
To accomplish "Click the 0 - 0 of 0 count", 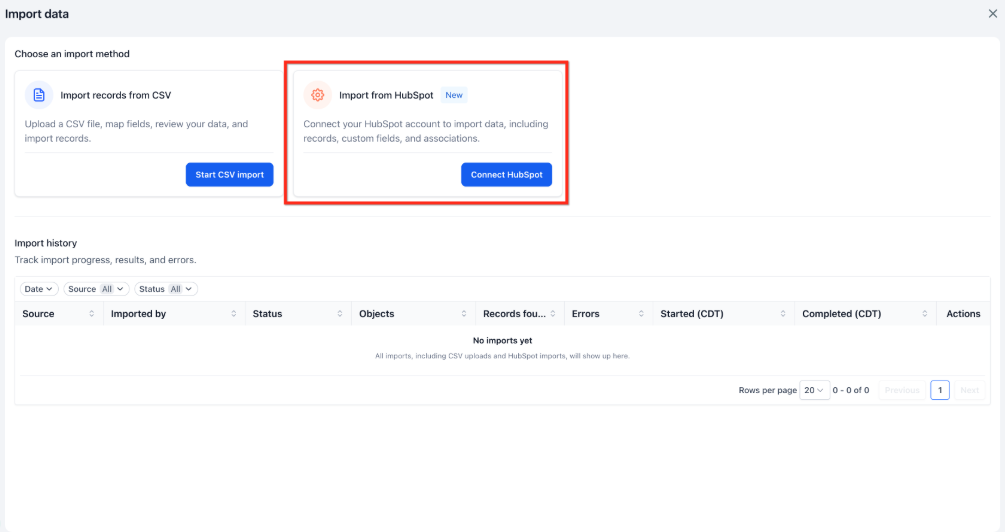I will [851, 390].
